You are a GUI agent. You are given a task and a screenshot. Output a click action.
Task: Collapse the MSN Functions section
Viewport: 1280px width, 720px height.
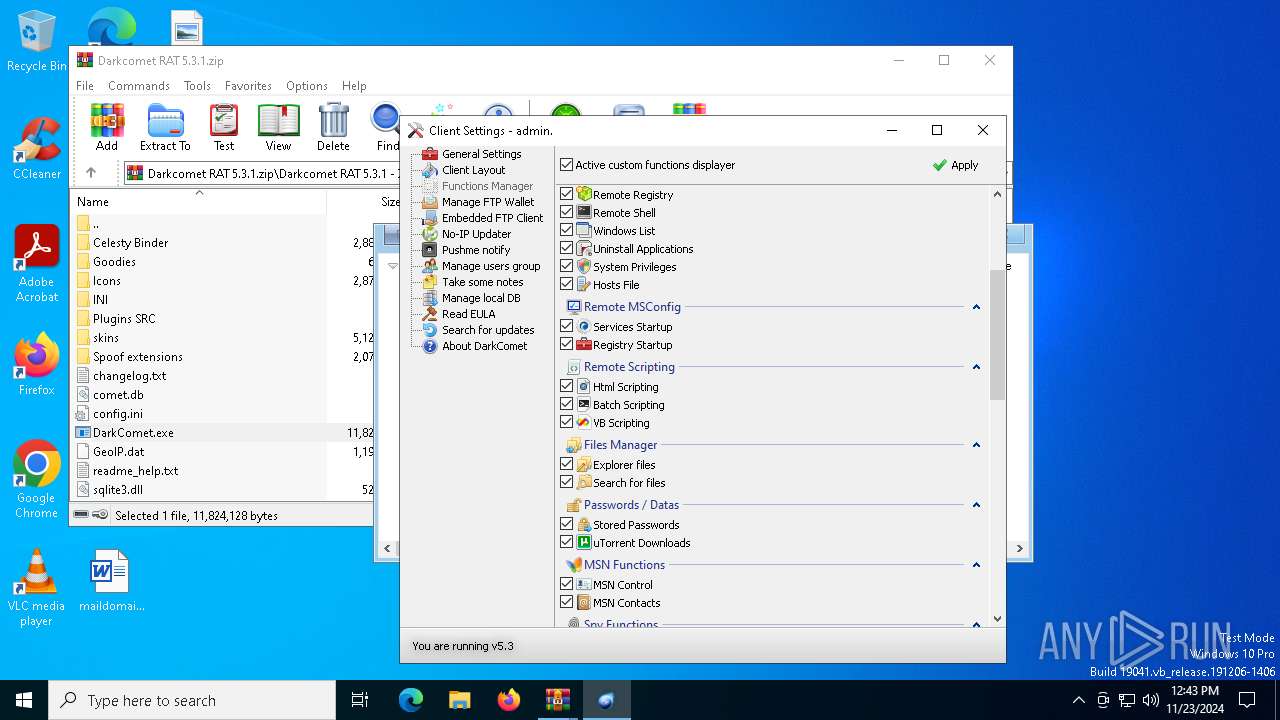click(x=976, y=565)
